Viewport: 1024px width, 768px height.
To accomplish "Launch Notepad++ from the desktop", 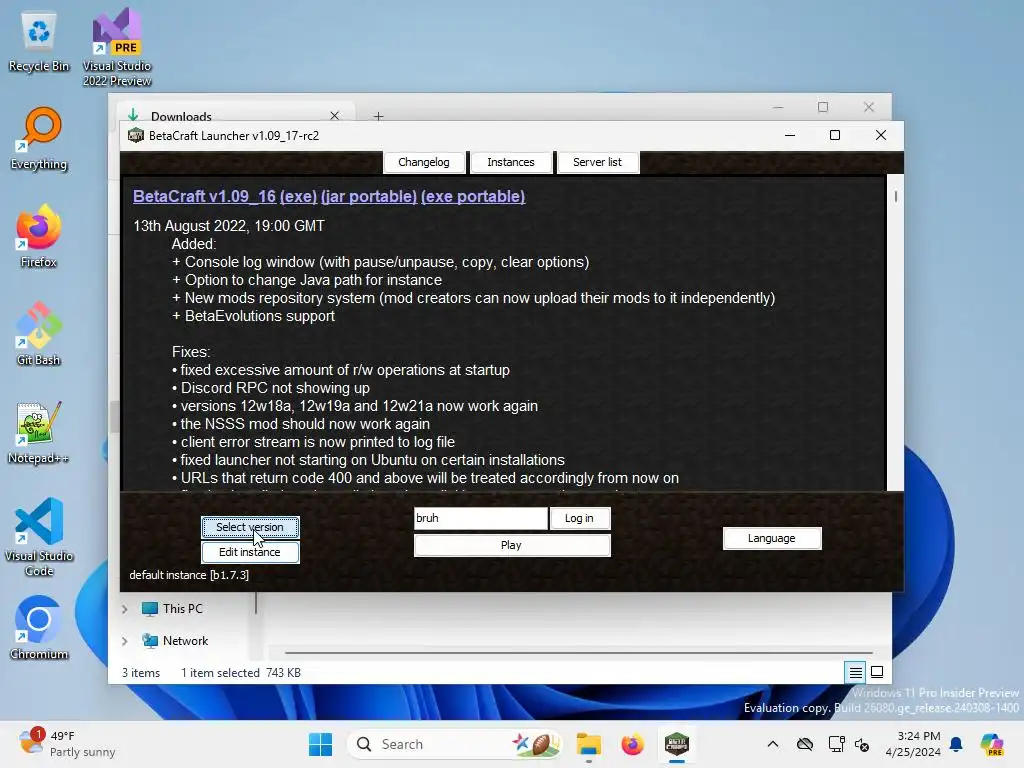I will [39, 432].
